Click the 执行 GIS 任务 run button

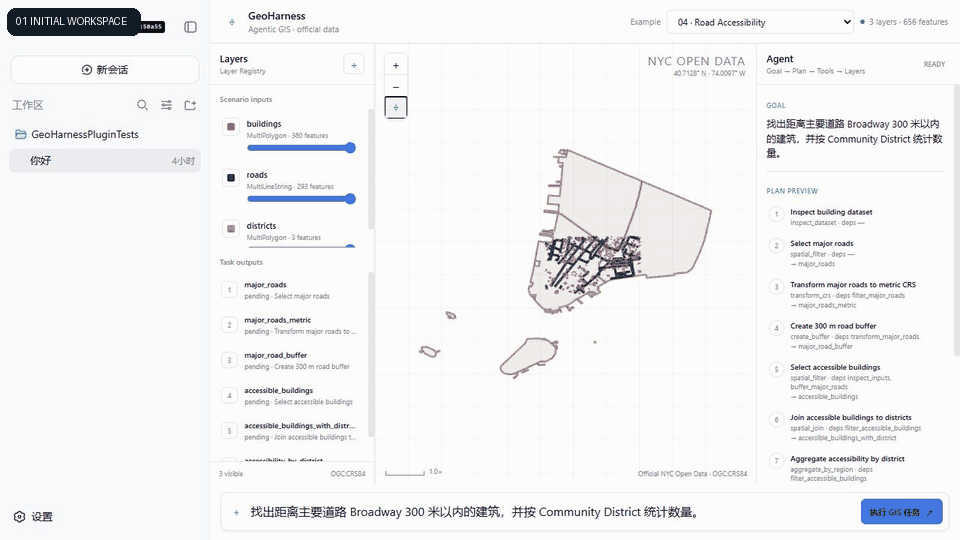tap(901, 512)
